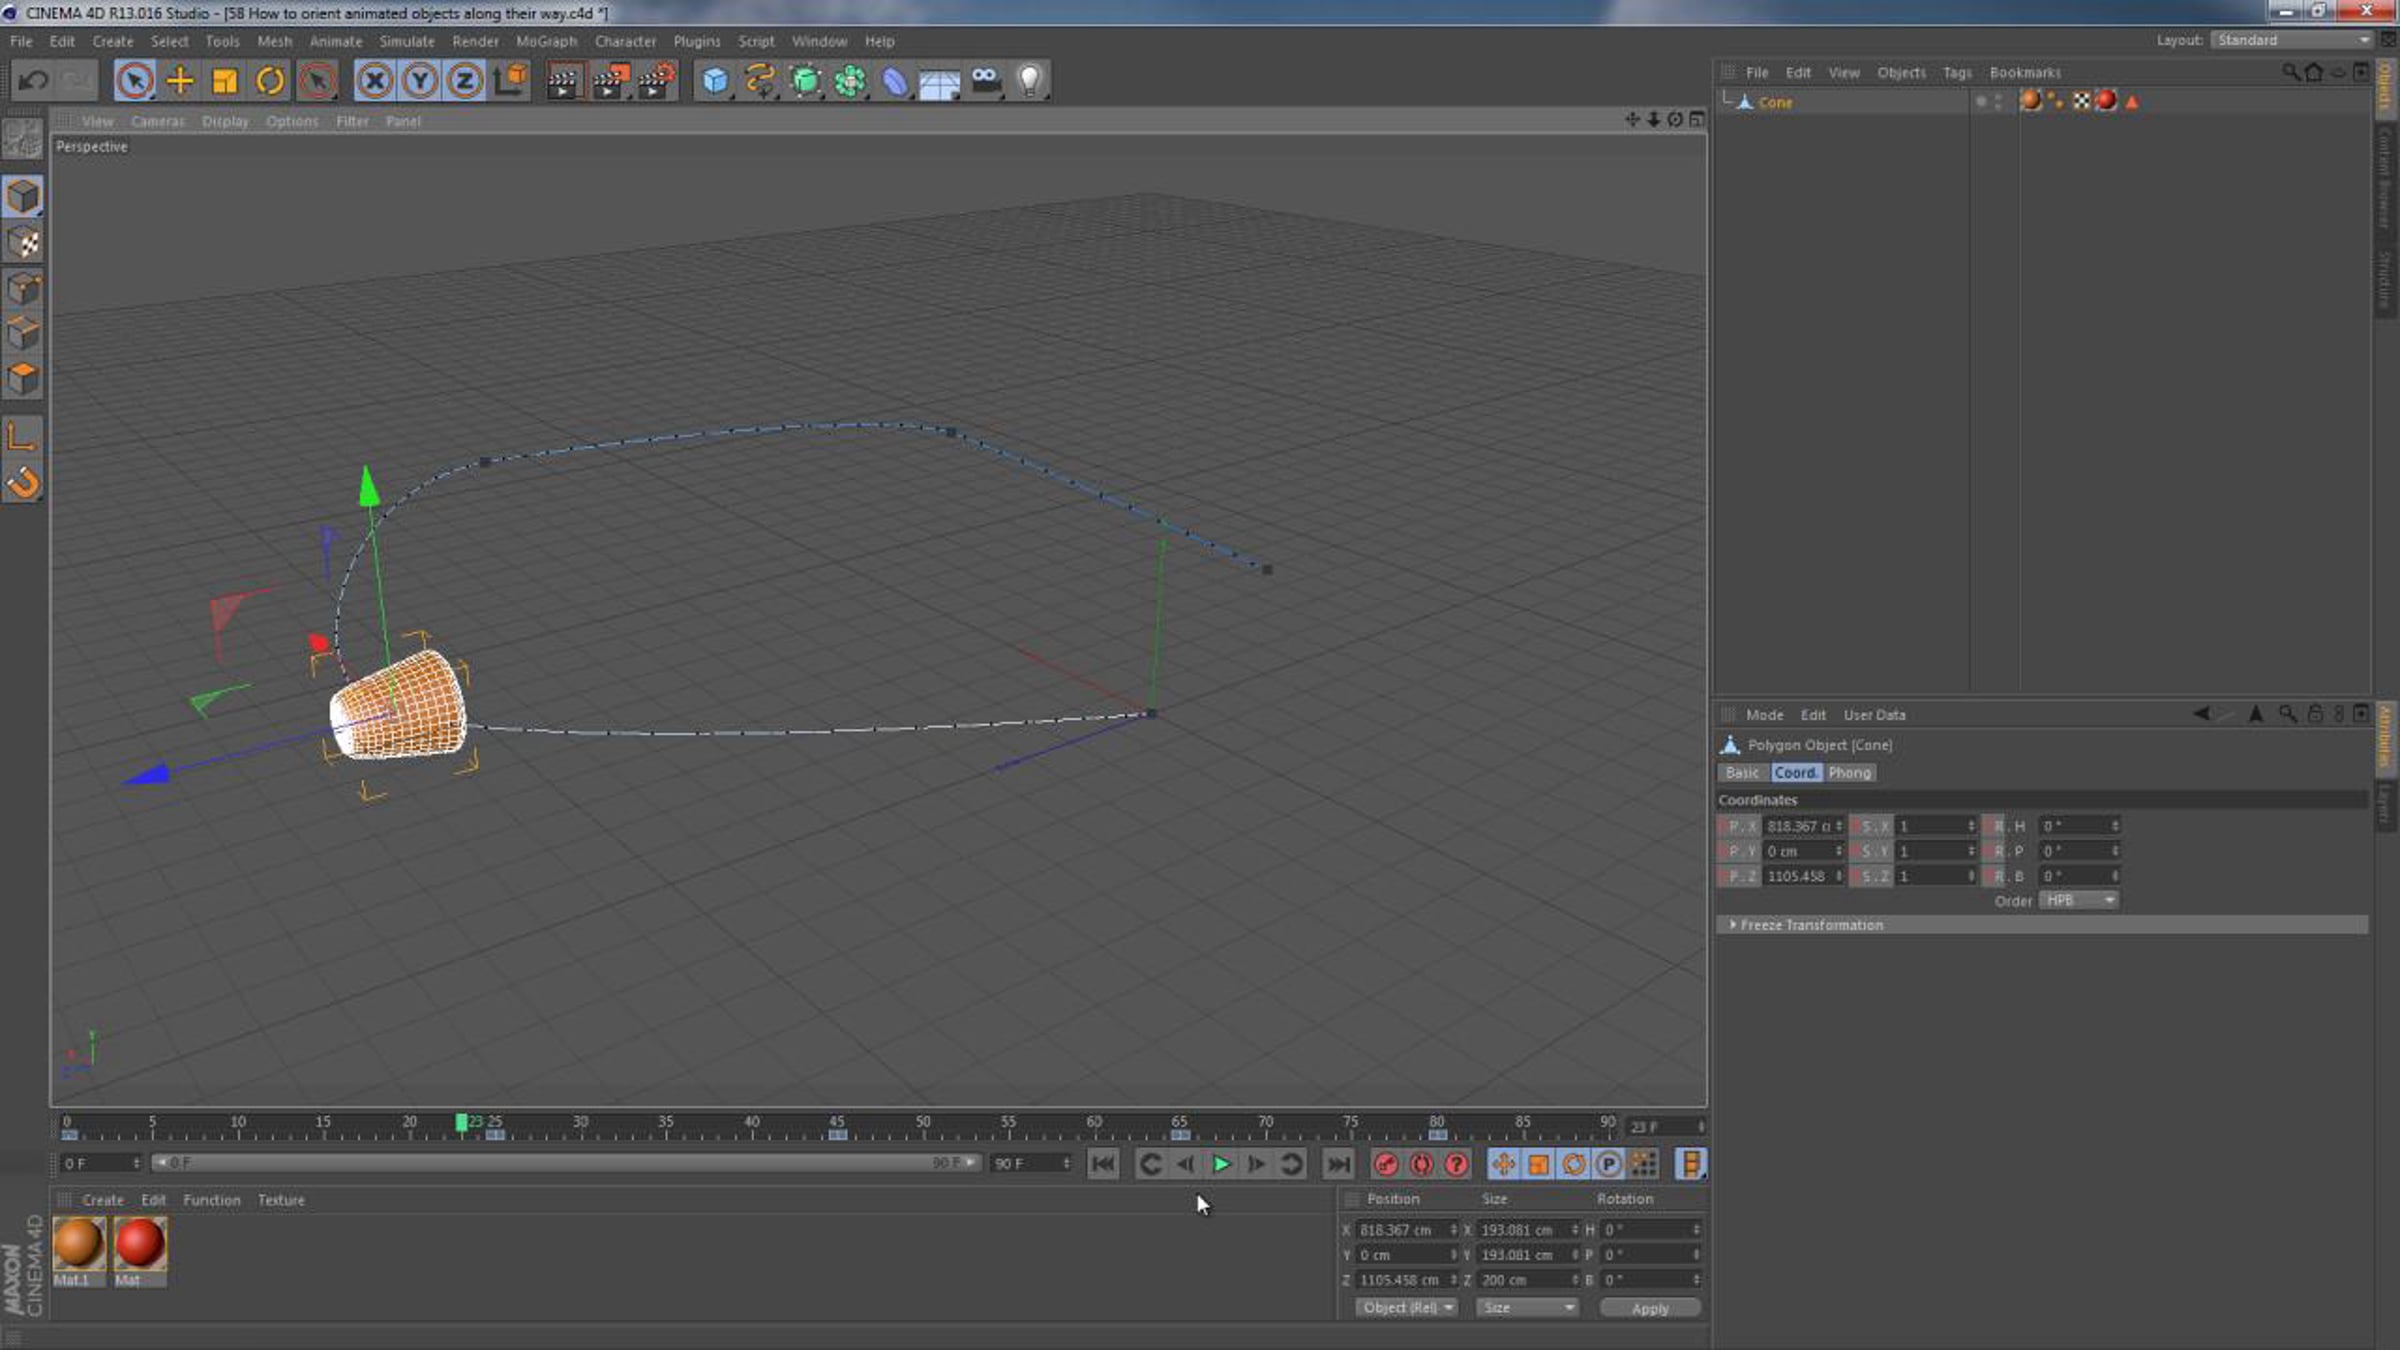
Task: Play the animation forward
Action: click(x=1221, y=1164)
